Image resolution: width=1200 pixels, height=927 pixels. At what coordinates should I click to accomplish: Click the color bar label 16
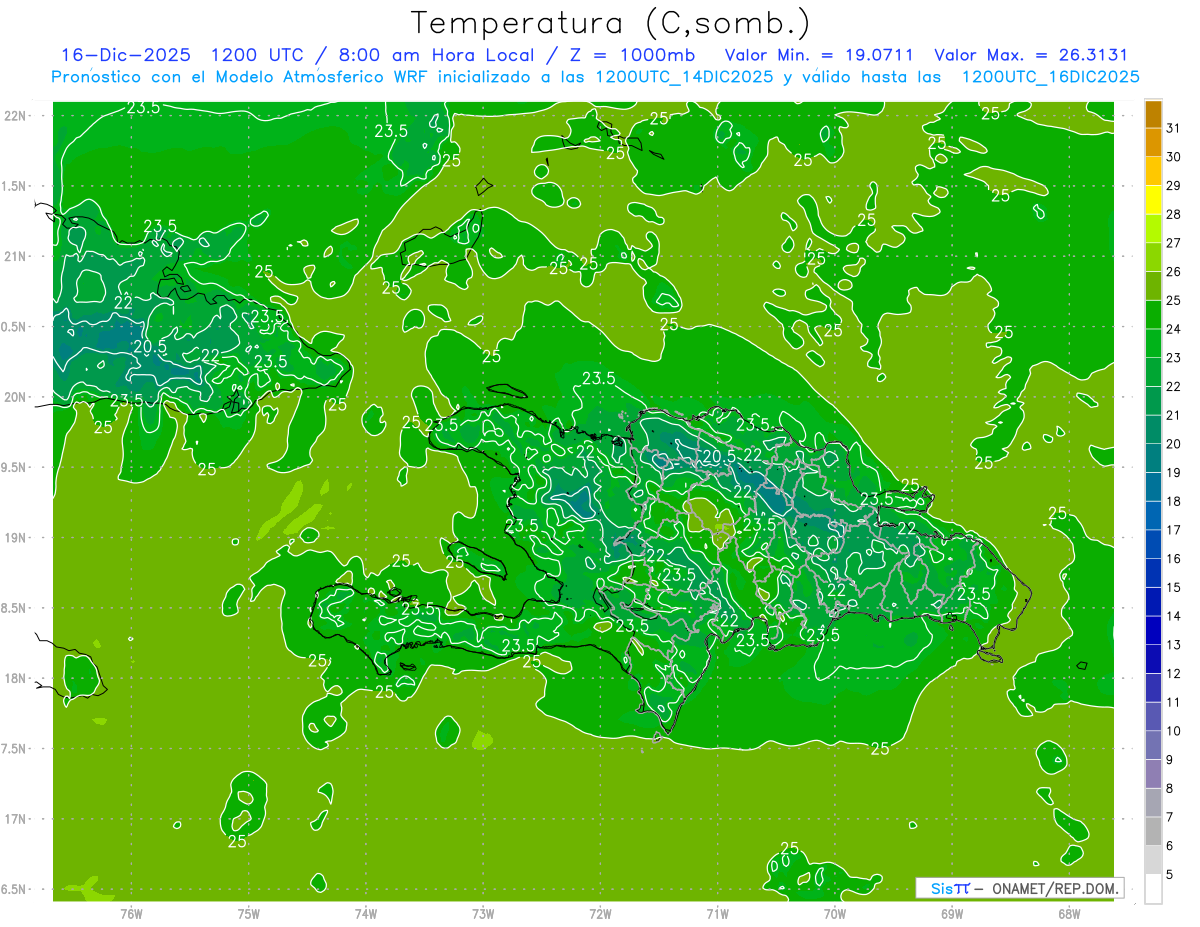(x=1174, y=559)
